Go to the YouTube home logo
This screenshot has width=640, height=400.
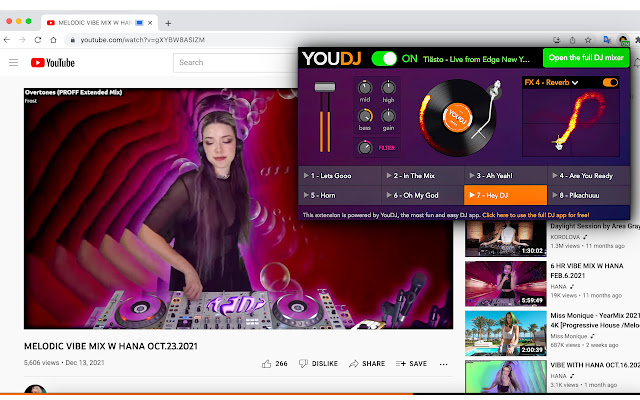pyautogui.click(x=53, y=62)
